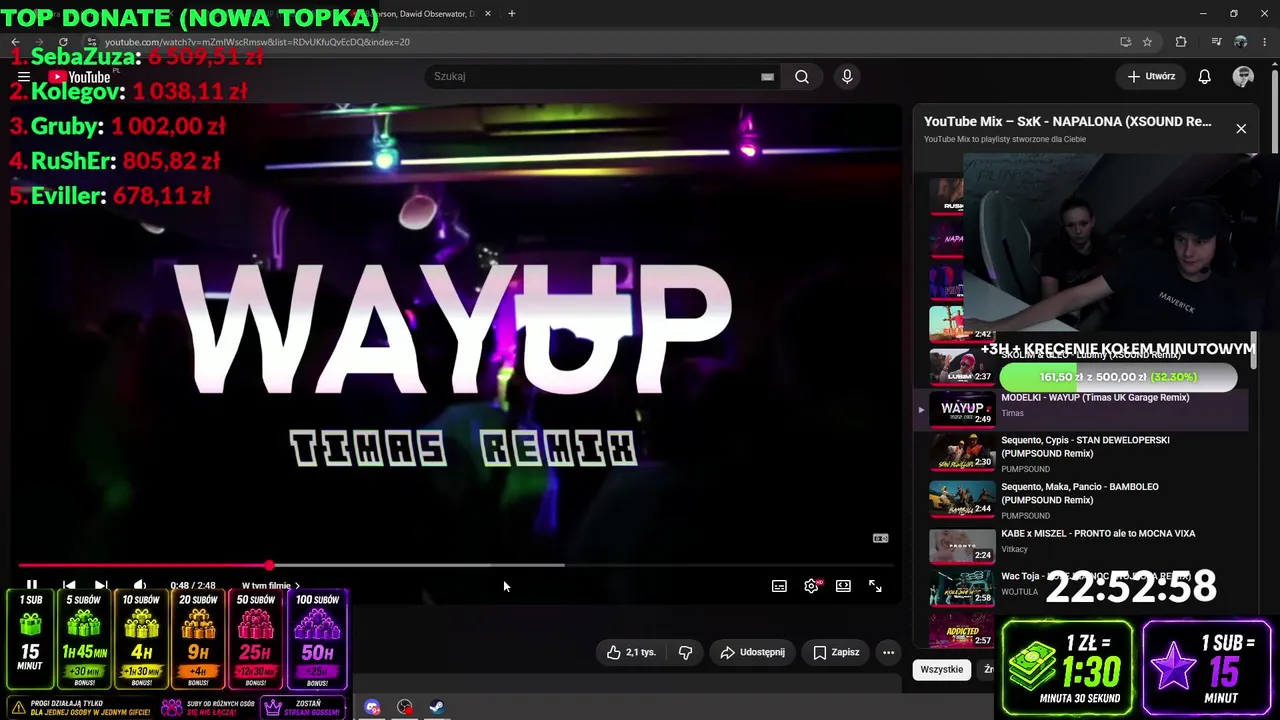Skip to the next video in the mix
The height and width of the screenshot is (720, 1280).
tap(101, 586)
